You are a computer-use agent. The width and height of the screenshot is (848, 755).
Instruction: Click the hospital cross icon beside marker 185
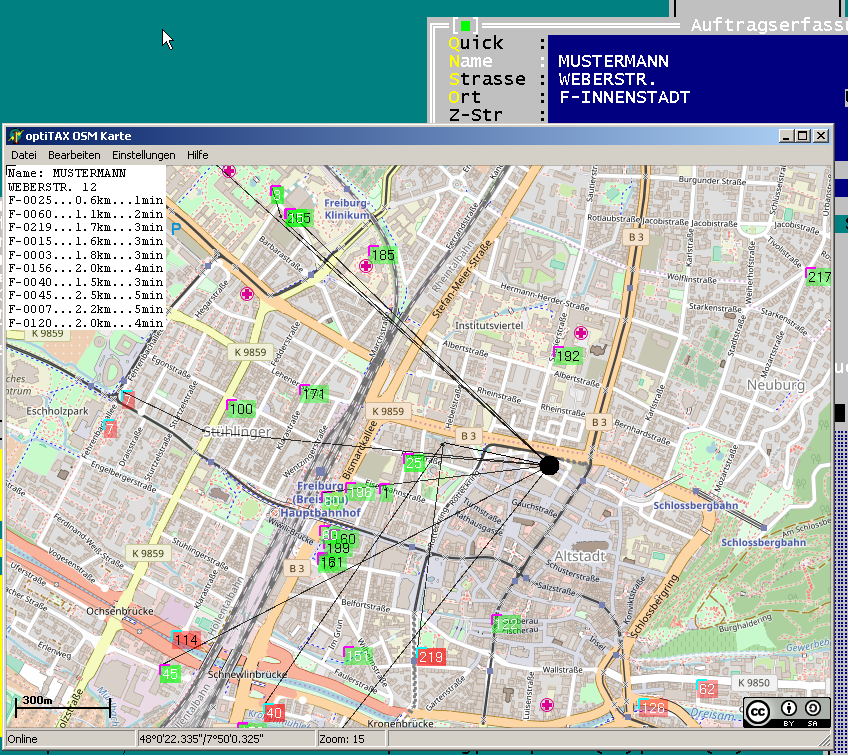366,266
